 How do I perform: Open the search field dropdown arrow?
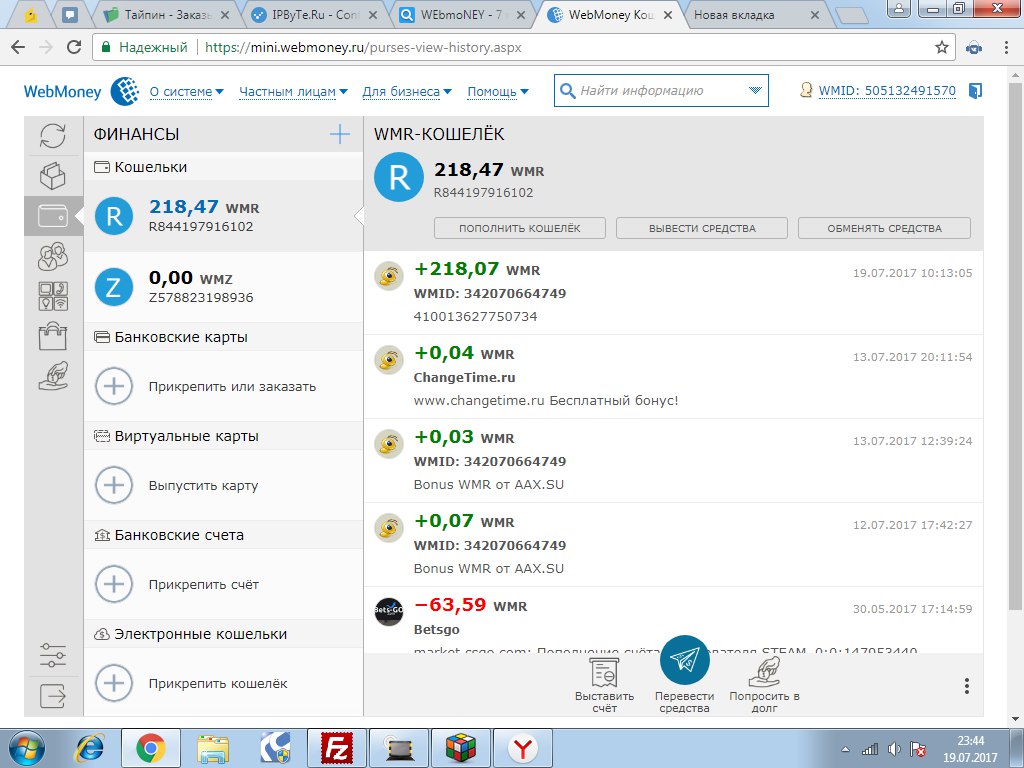(755, 91)
